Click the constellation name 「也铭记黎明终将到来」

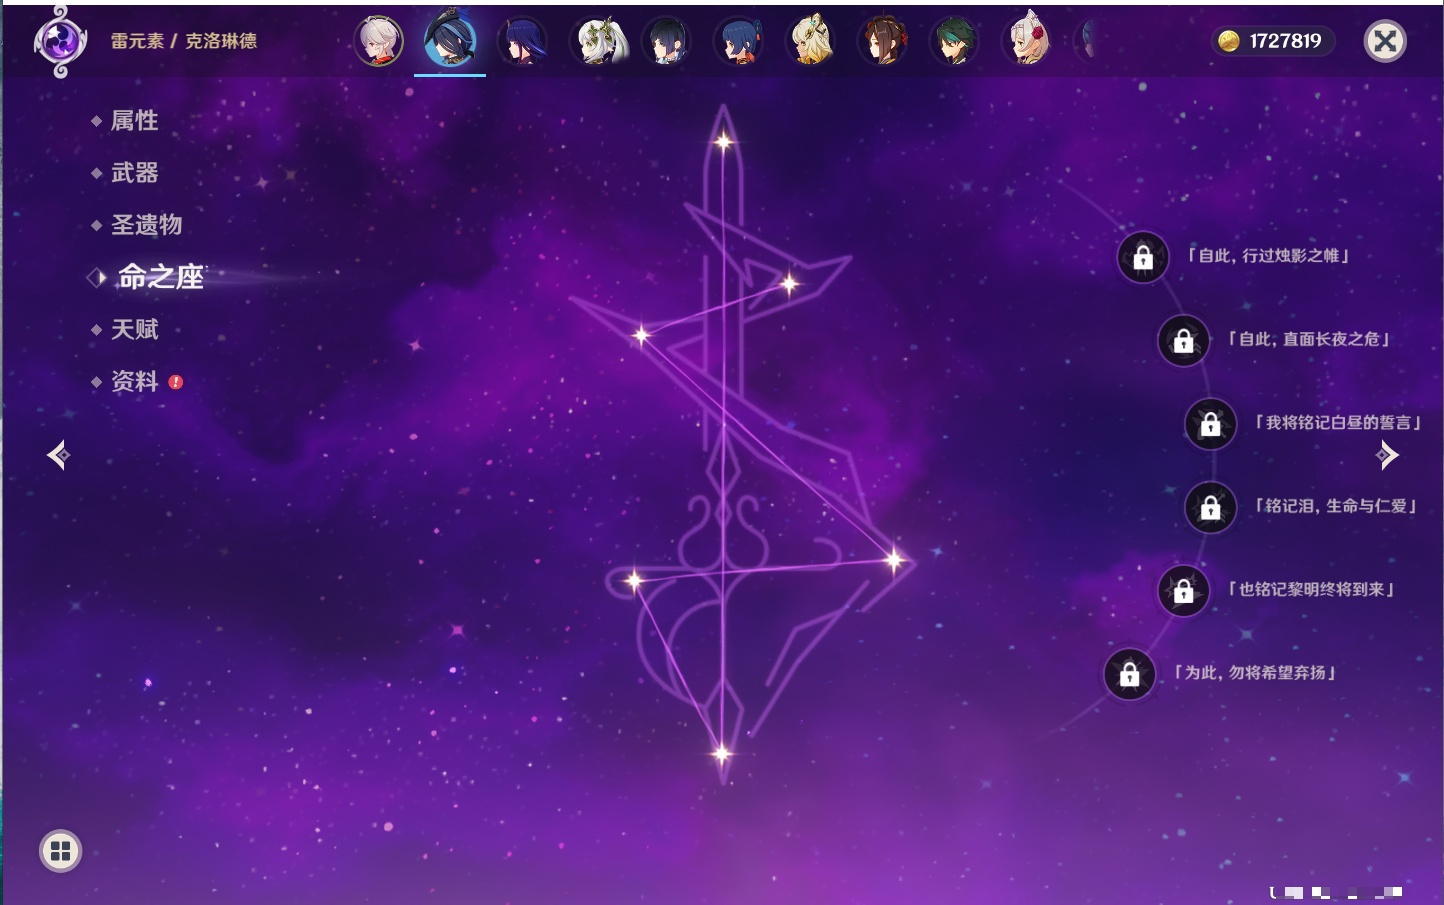[x=1311, y=589]
